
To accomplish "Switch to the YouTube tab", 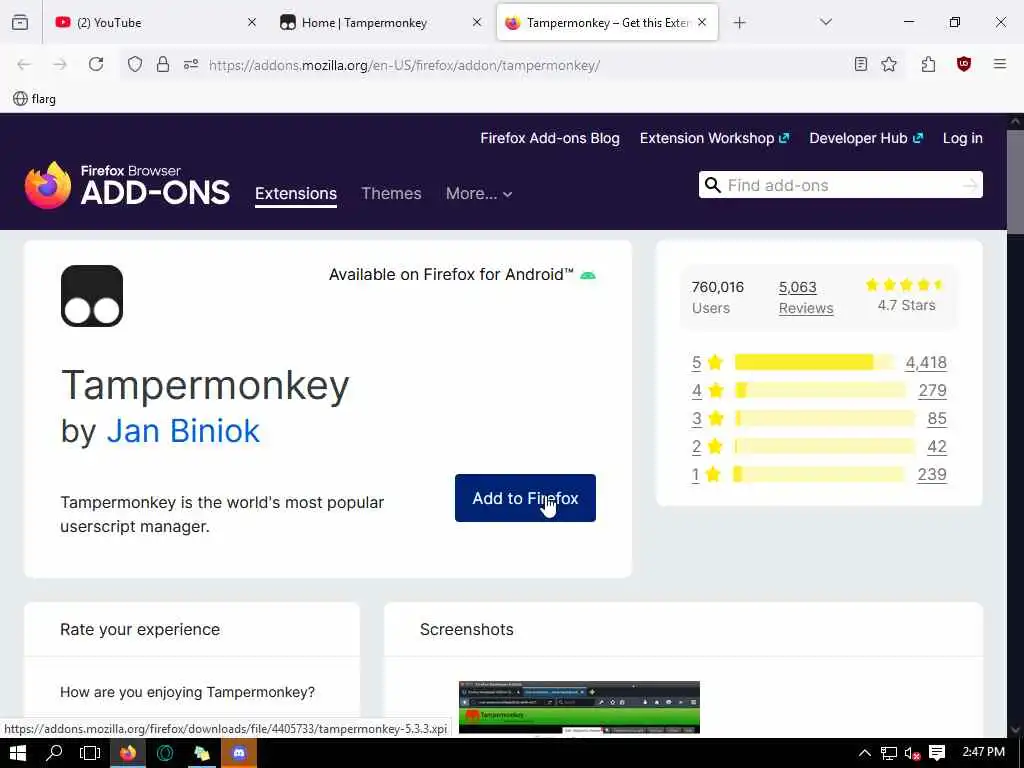I will 148,22.
